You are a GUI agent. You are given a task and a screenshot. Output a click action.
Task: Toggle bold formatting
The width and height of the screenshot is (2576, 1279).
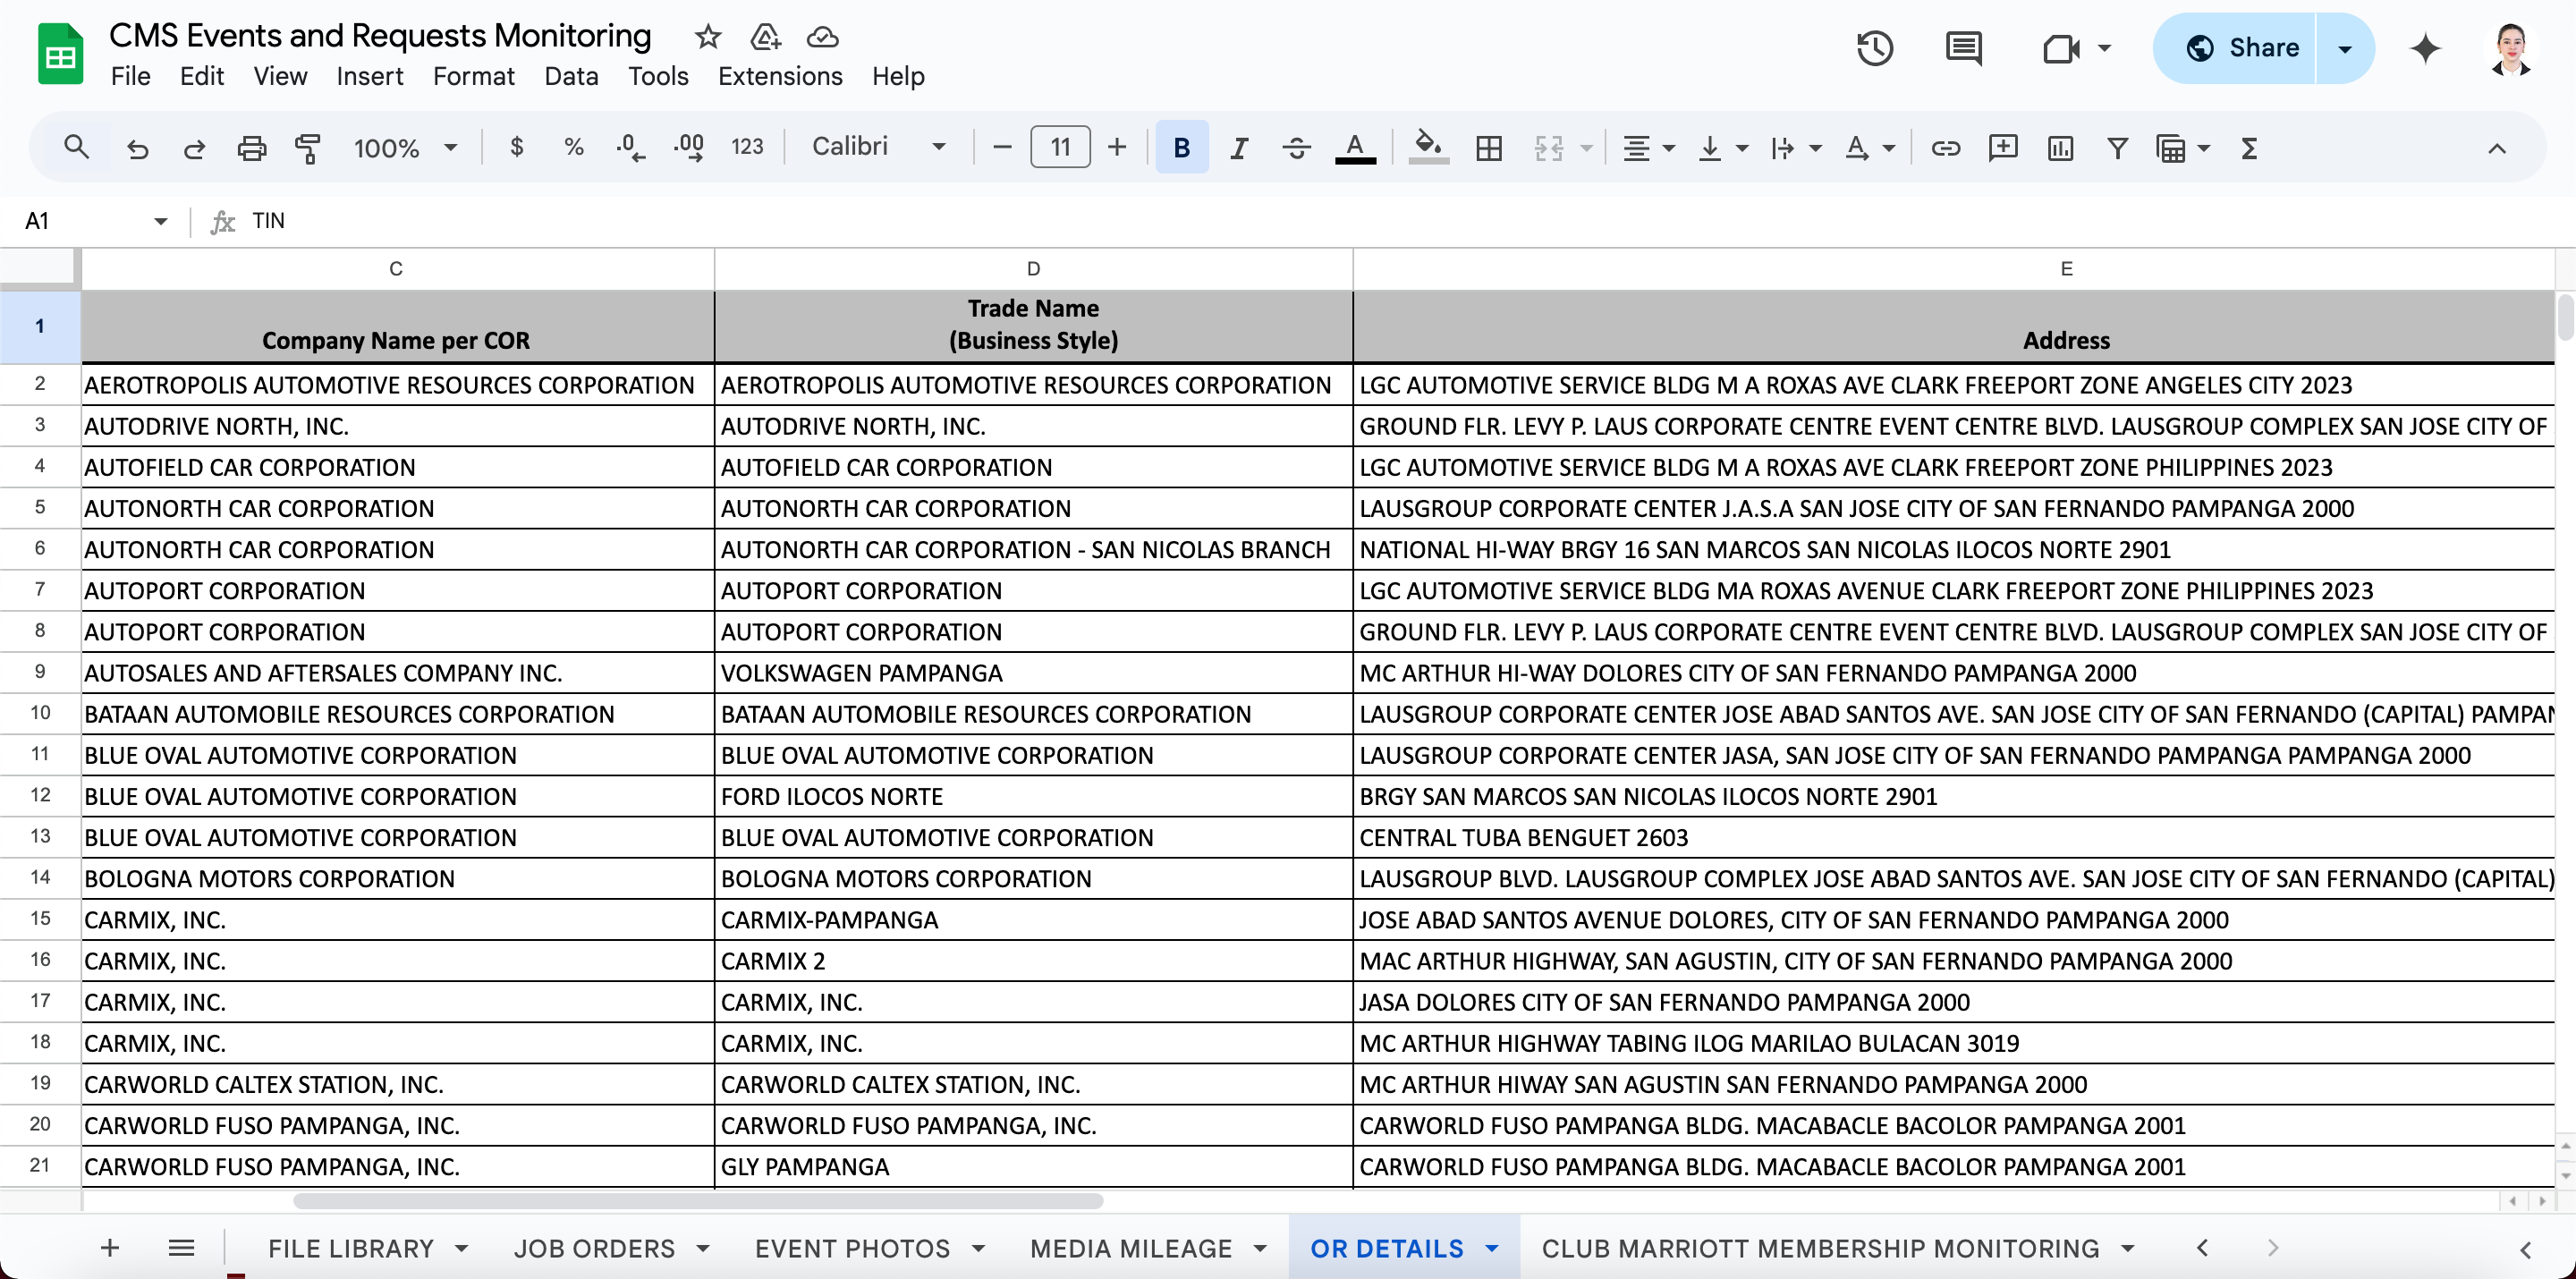[x=1181, y=148]
